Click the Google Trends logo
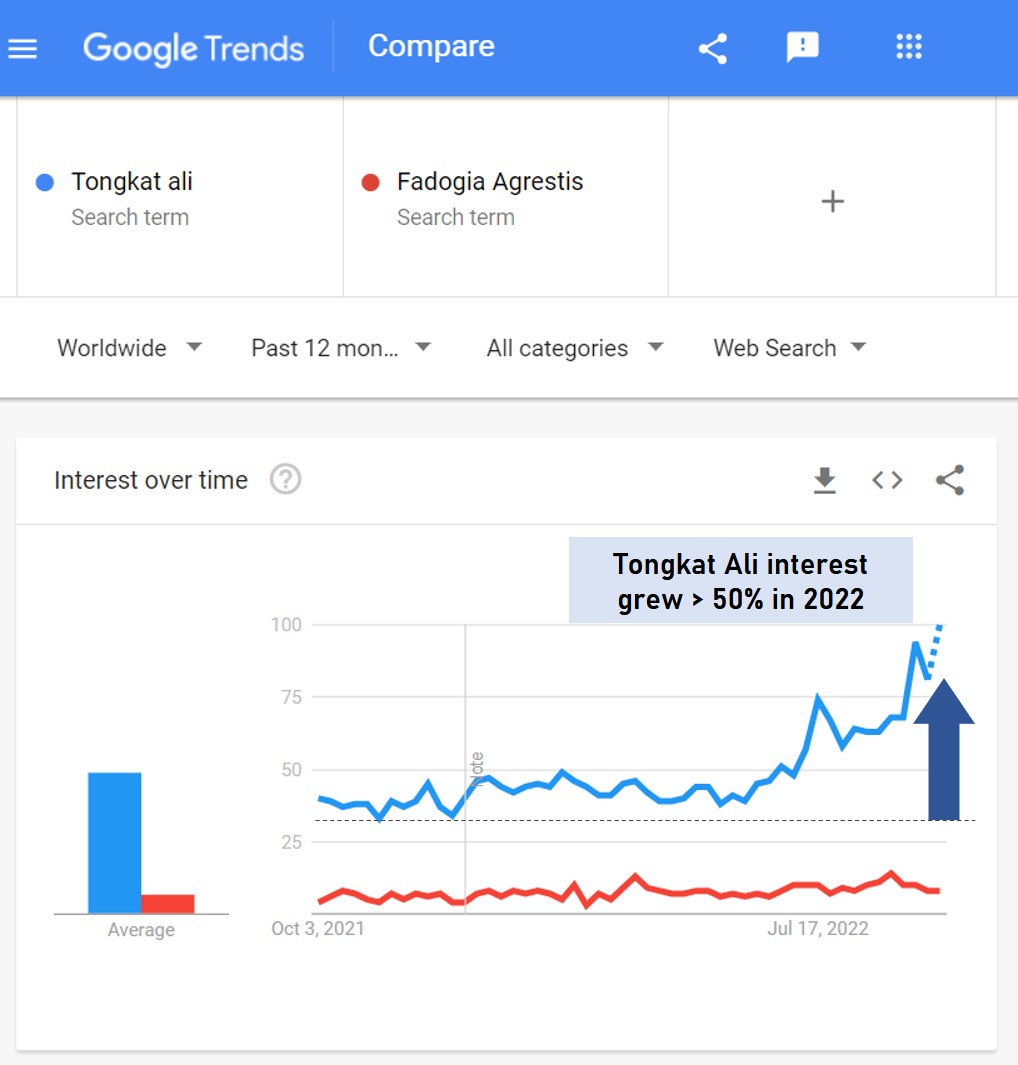The image size is (1018, 1065). click(194, 49)
